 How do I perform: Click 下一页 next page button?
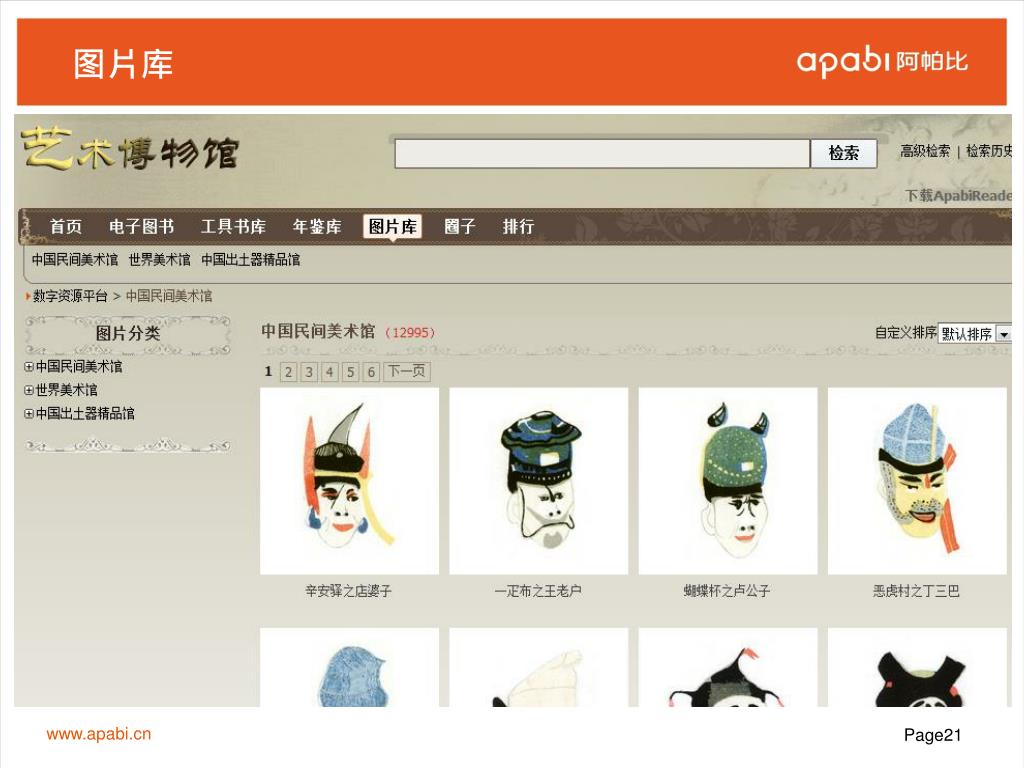[407, 372]
